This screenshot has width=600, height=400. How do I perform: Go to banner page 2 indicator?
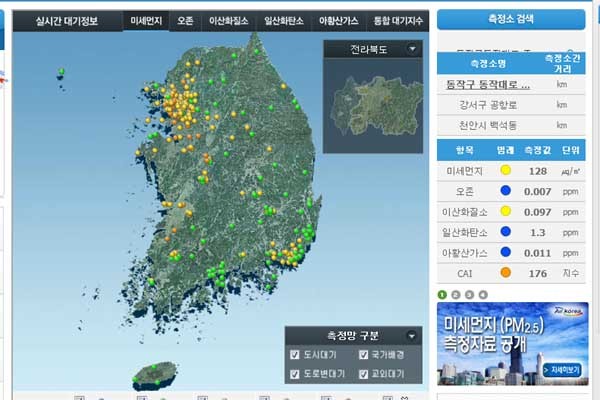click(x=456, y=295)
